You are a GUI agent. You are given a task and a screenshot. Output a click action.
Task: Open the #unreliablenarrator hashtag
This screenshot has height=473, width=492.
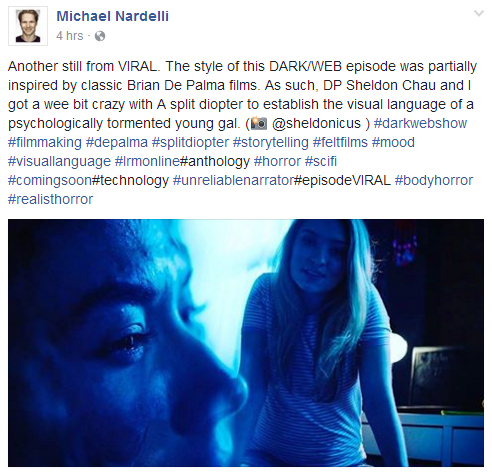pyautogui.click(x=234, y=180)
